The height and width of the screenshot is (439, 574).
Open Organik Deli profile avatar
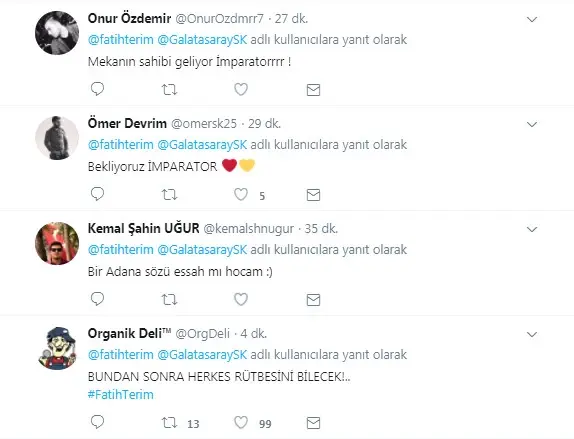[57, 348]
